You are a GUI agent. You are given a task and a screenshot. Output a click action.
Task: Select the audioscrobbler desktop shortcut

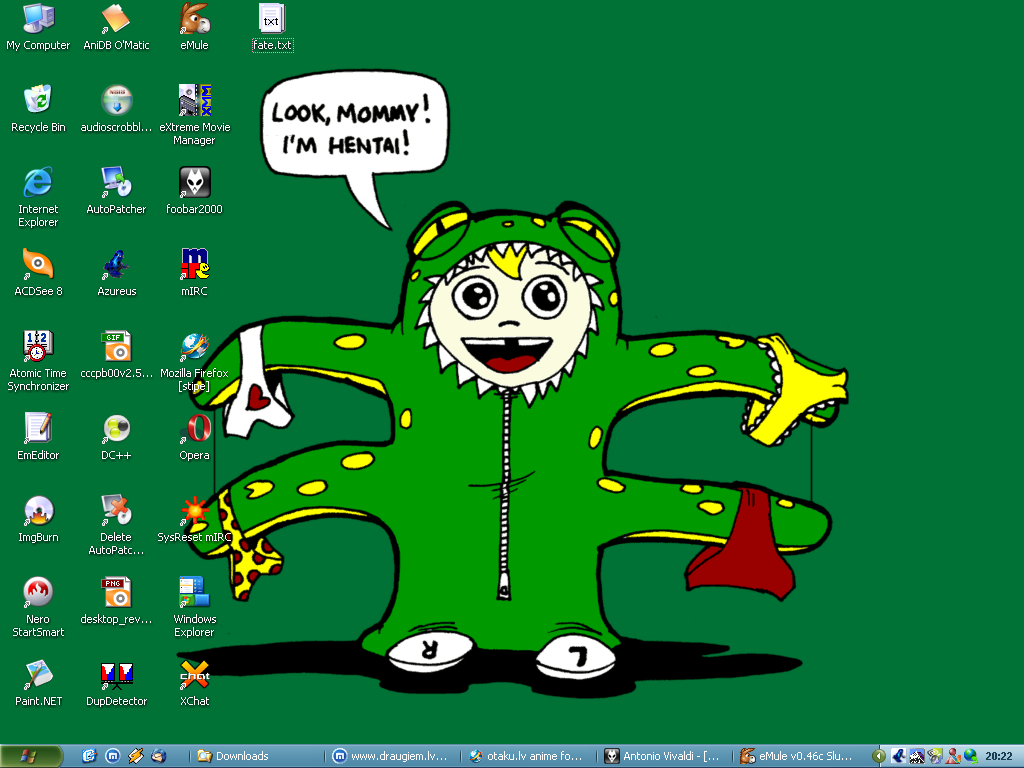pyautogui.click(x=116, y=108)
